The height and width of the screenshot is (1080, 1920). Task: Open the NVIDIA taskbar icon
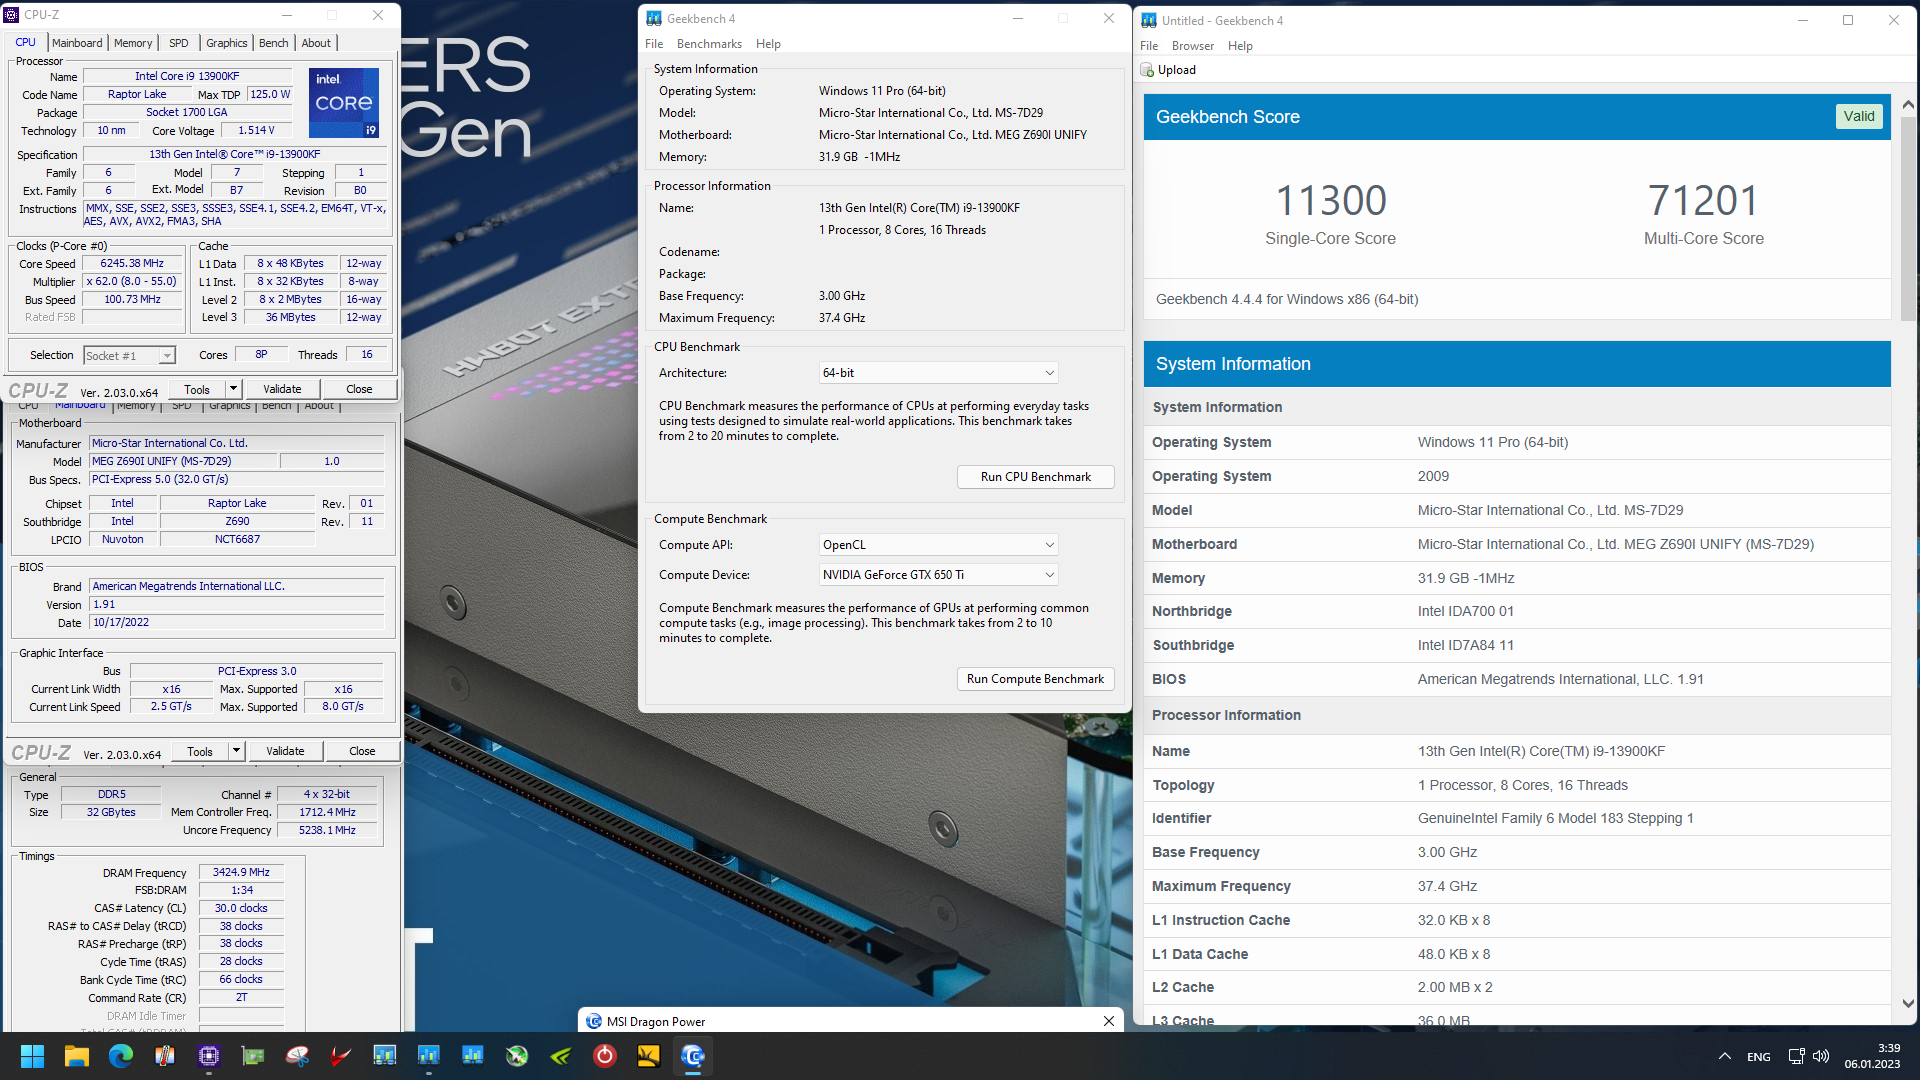(561, 1056)
